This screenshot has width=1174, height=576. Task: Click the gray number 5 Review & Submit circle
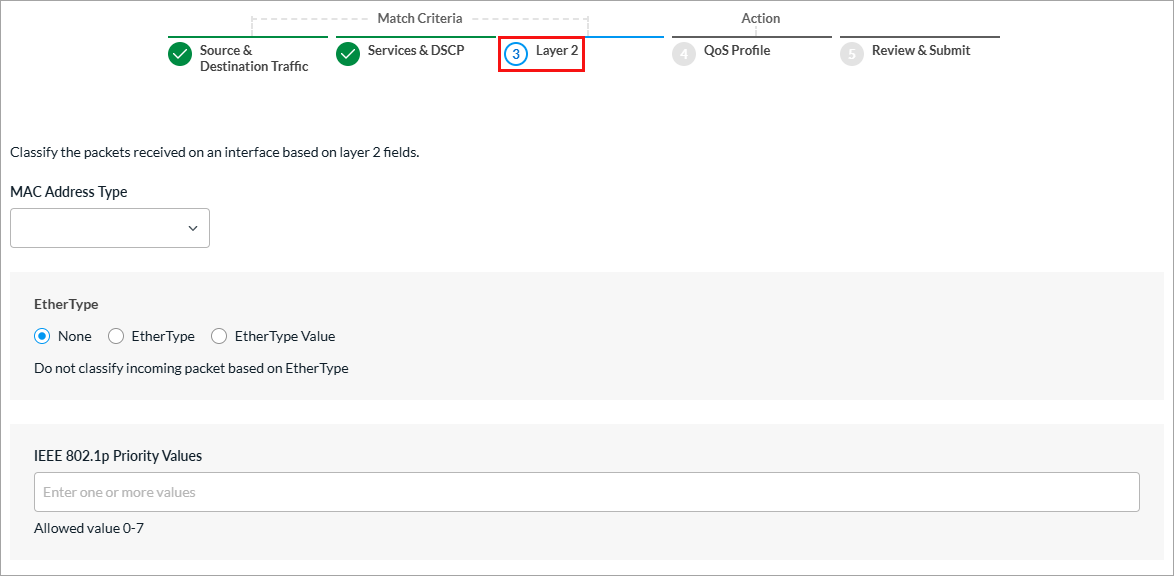tap(852, 54)
